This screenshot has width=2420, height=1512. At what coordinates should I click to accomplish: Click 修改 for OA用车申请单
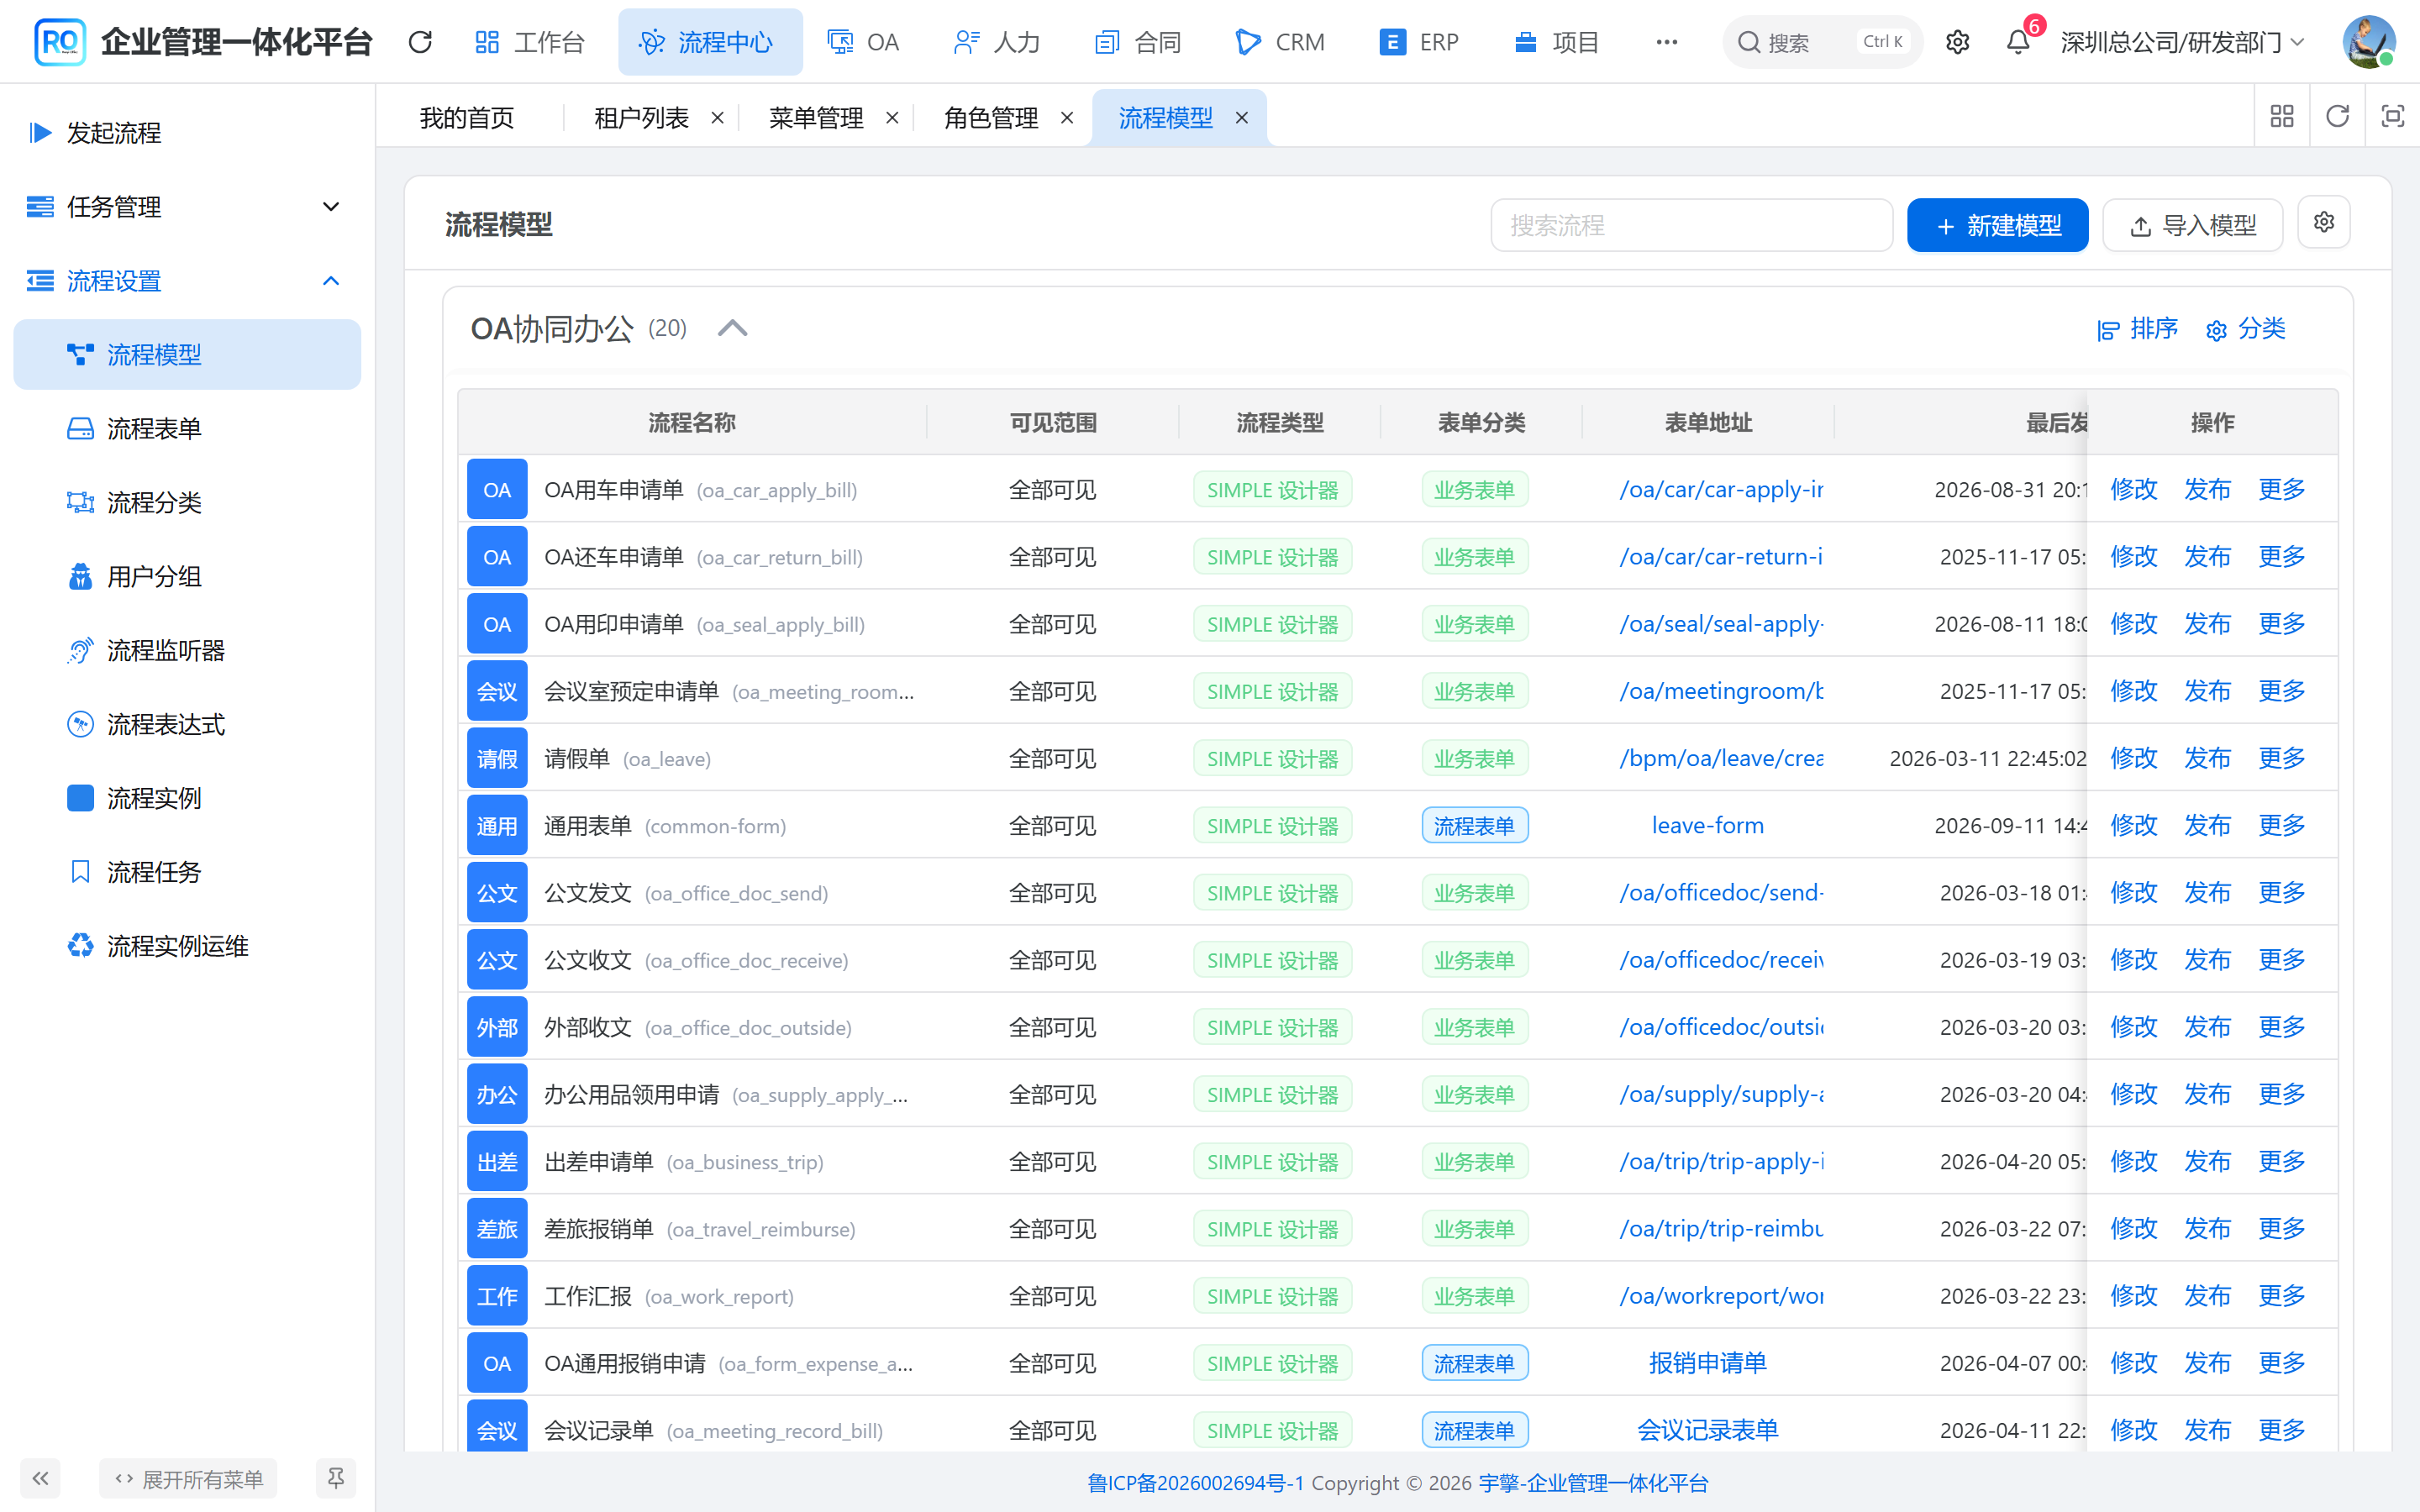(2134, 490)
